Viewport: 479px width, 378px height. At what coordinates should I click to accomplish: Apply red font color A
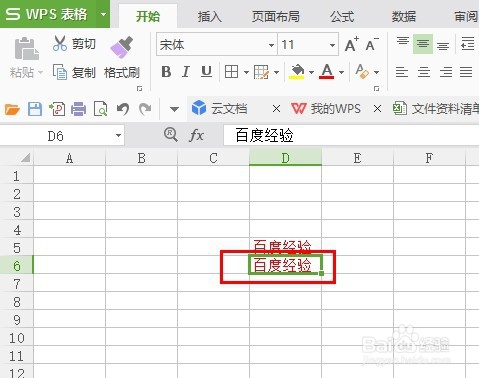(327, 72)
